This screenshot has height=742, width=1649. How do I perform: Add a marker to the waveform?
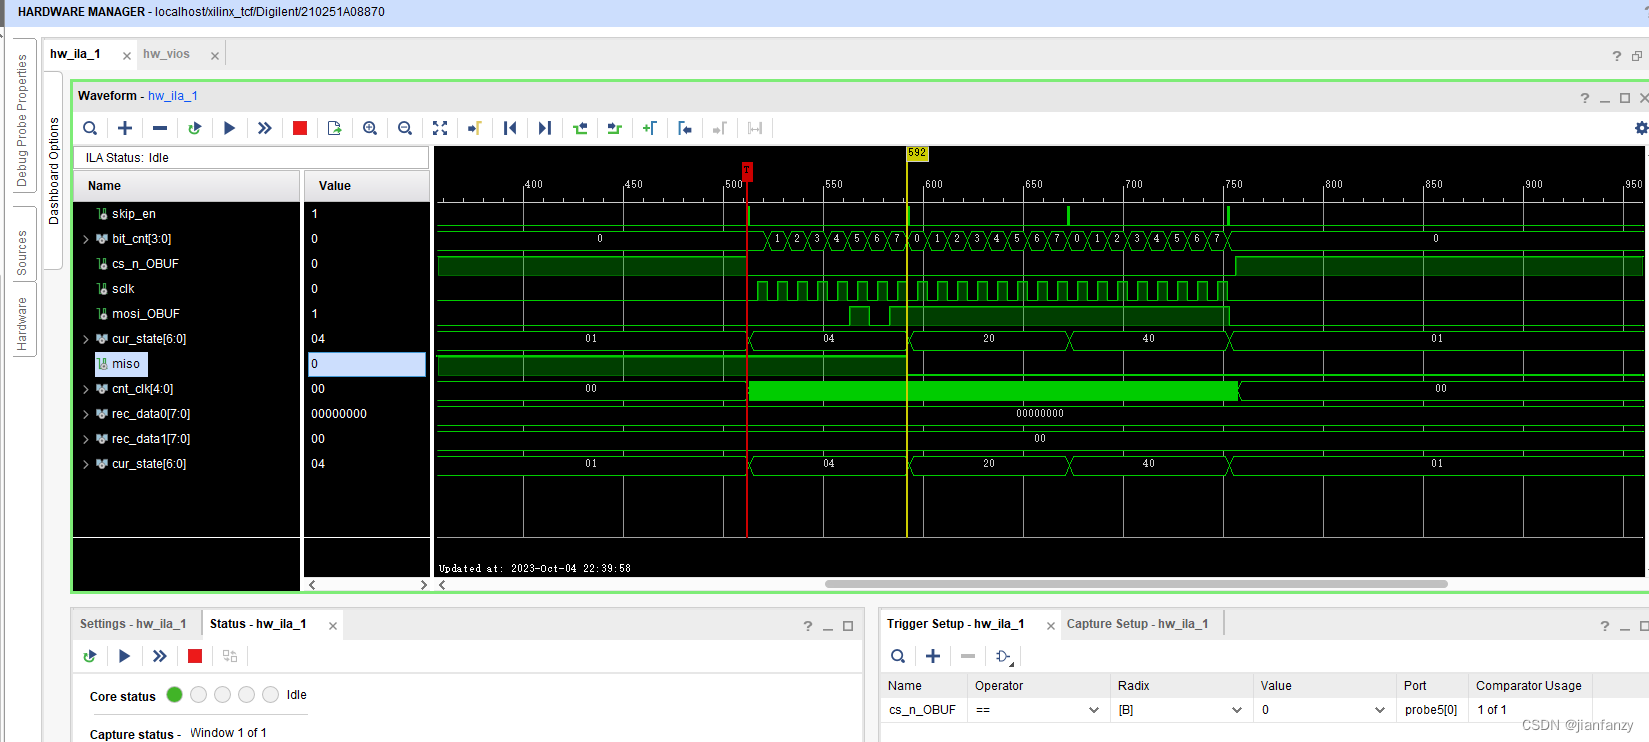coord(650,128)
